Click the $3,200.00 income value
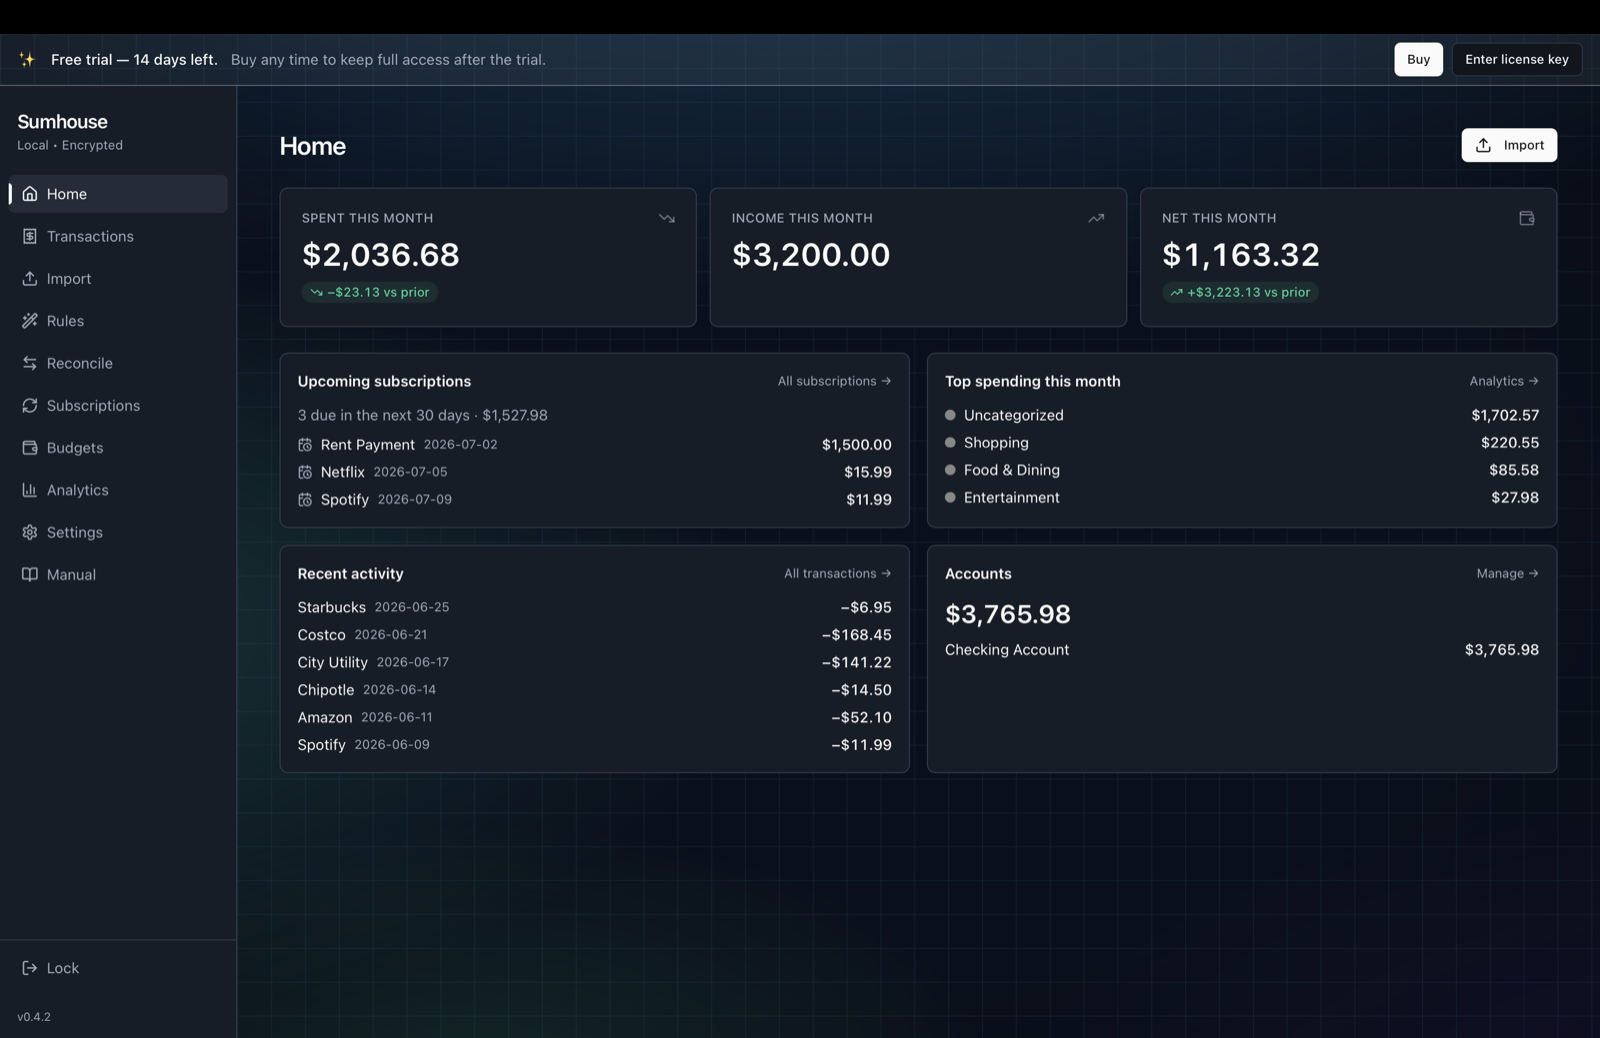The image size is (1600, 1038). point(811,255)
